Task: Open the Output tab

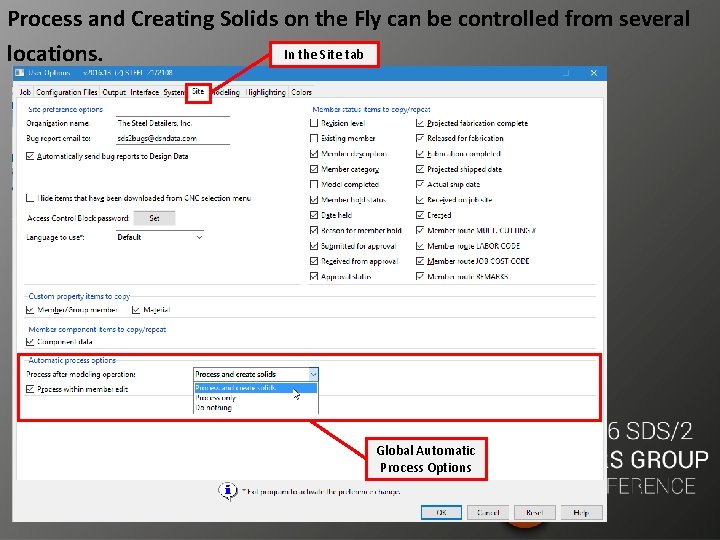Action: click(114, 92)
